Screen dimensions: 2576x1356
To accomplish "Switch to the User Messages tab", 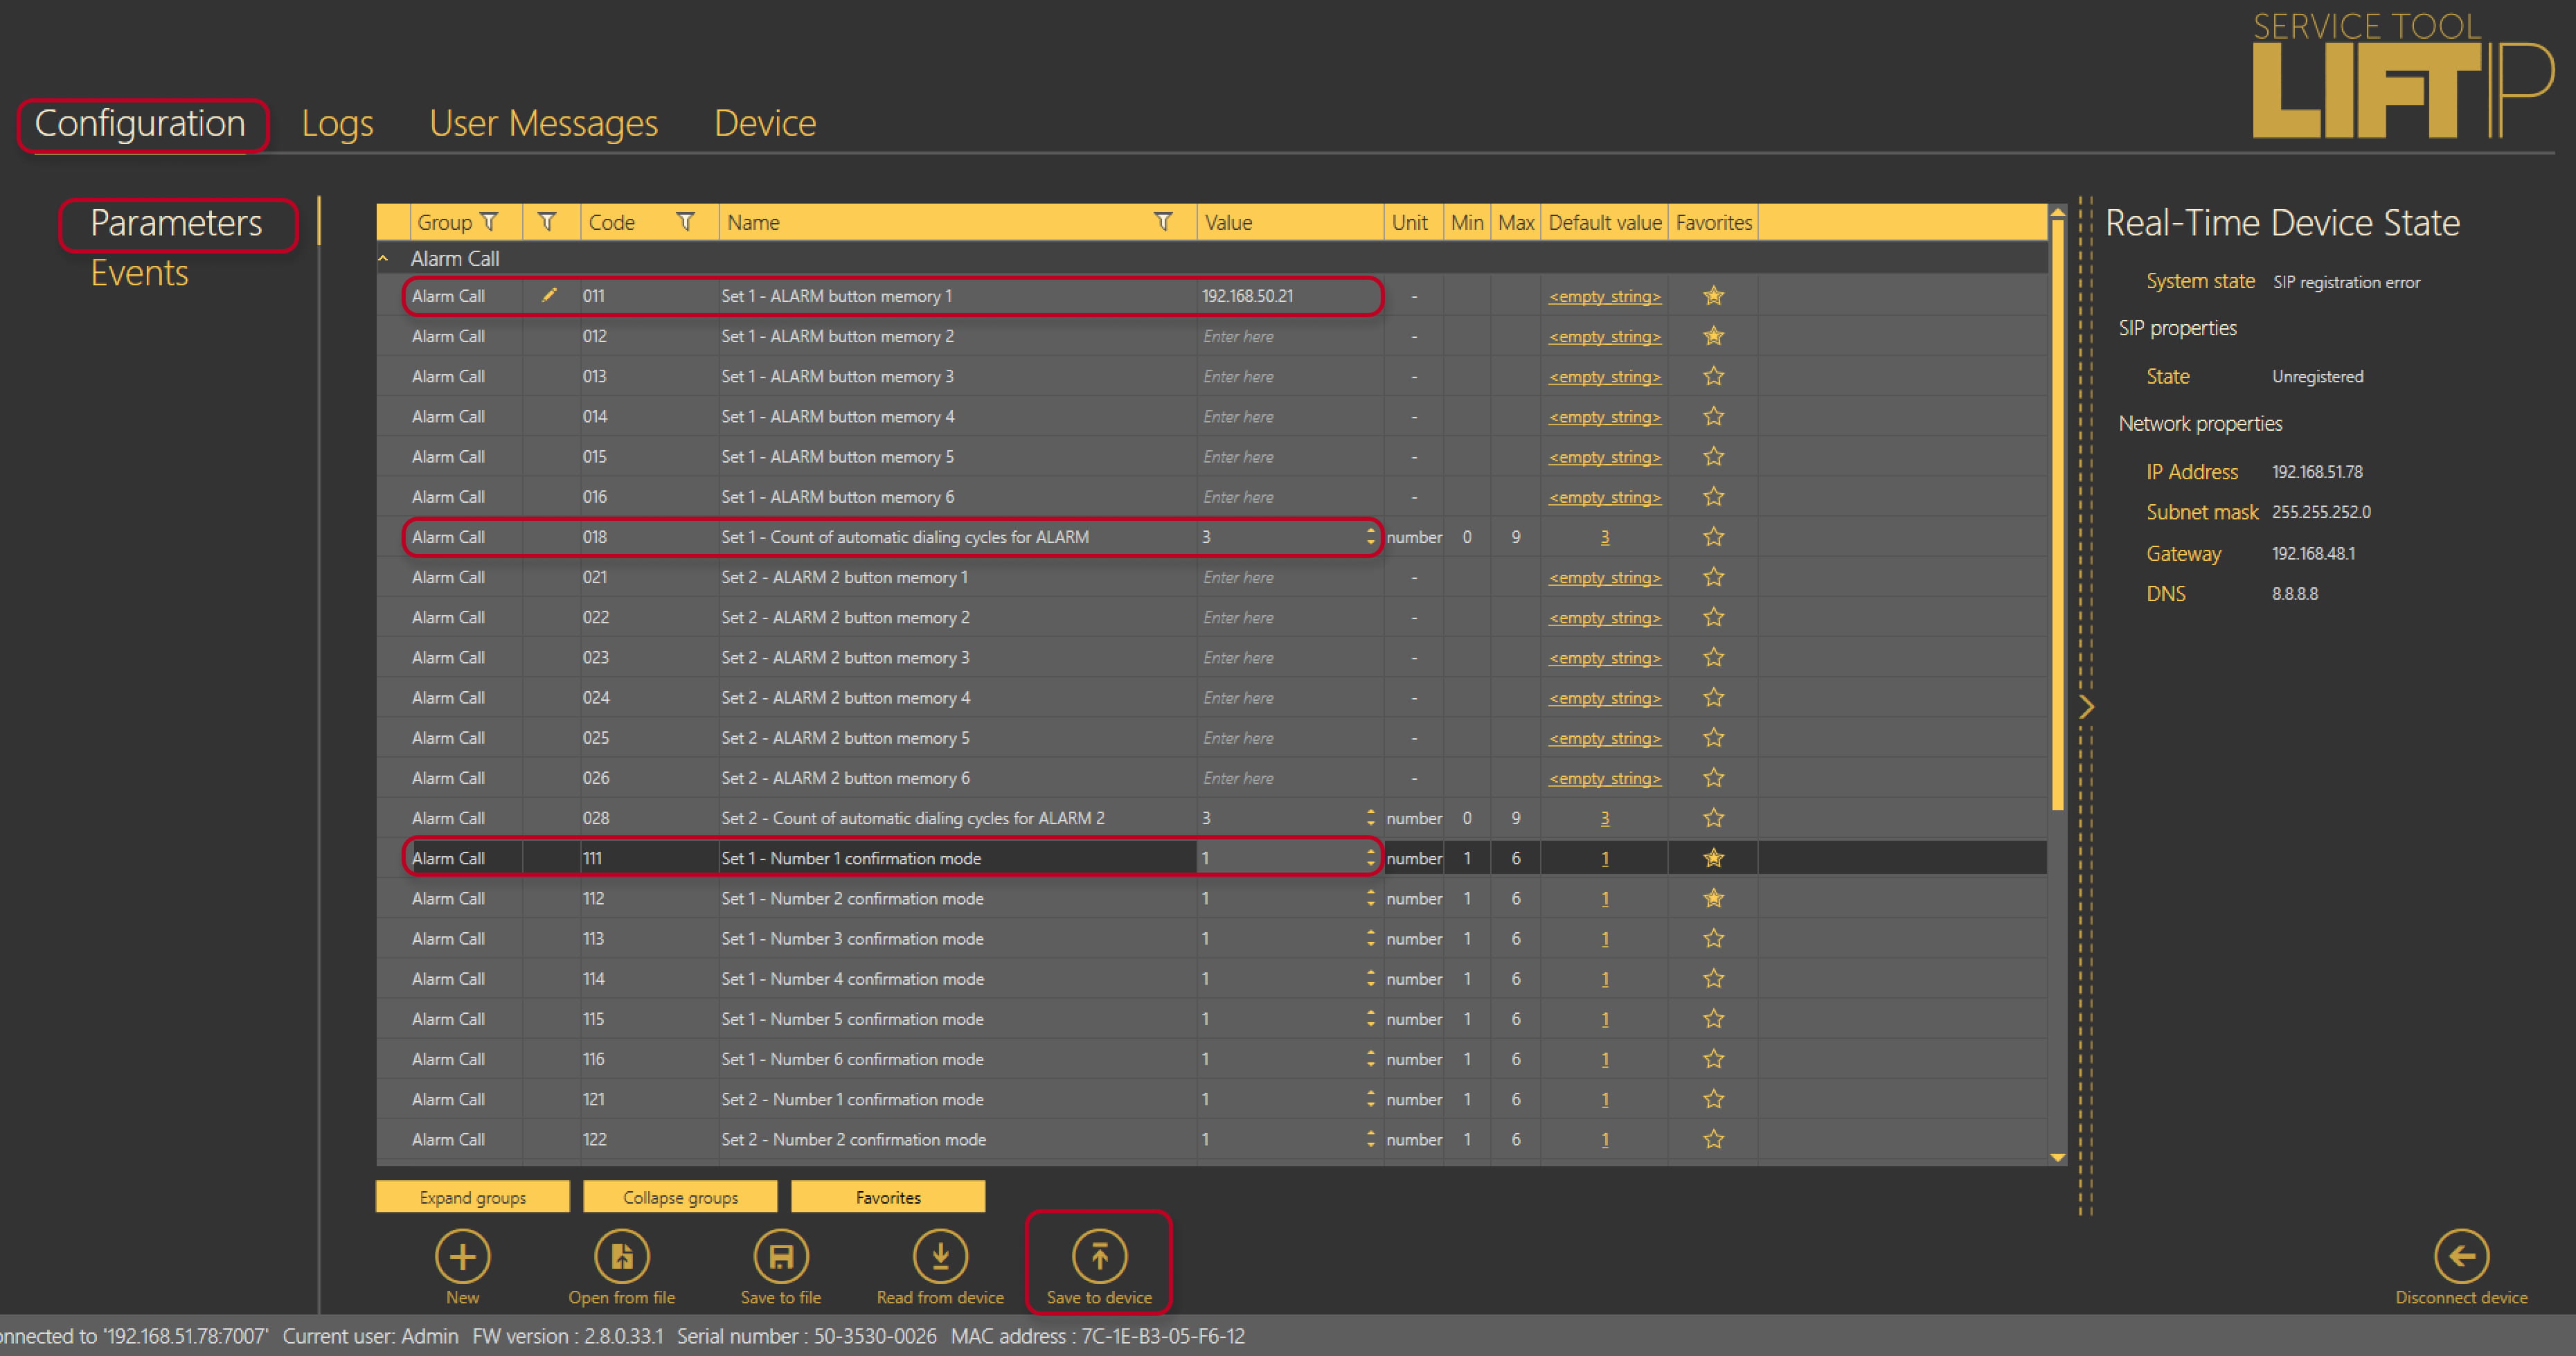I will [543, 123].
